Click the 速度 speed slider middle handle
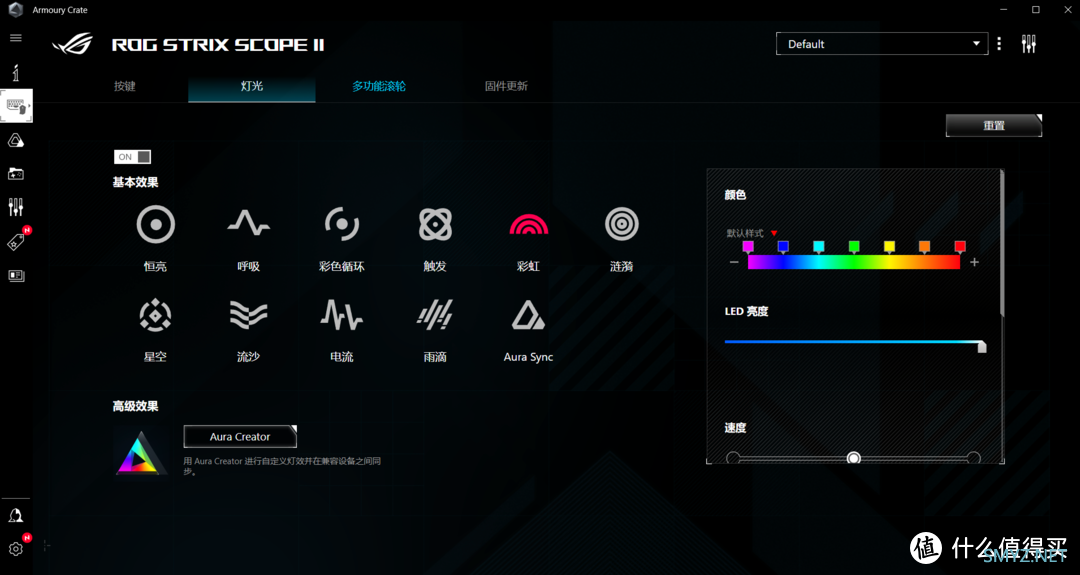The height and width of the screenshot is (575, 1080). tap(853, 458)
